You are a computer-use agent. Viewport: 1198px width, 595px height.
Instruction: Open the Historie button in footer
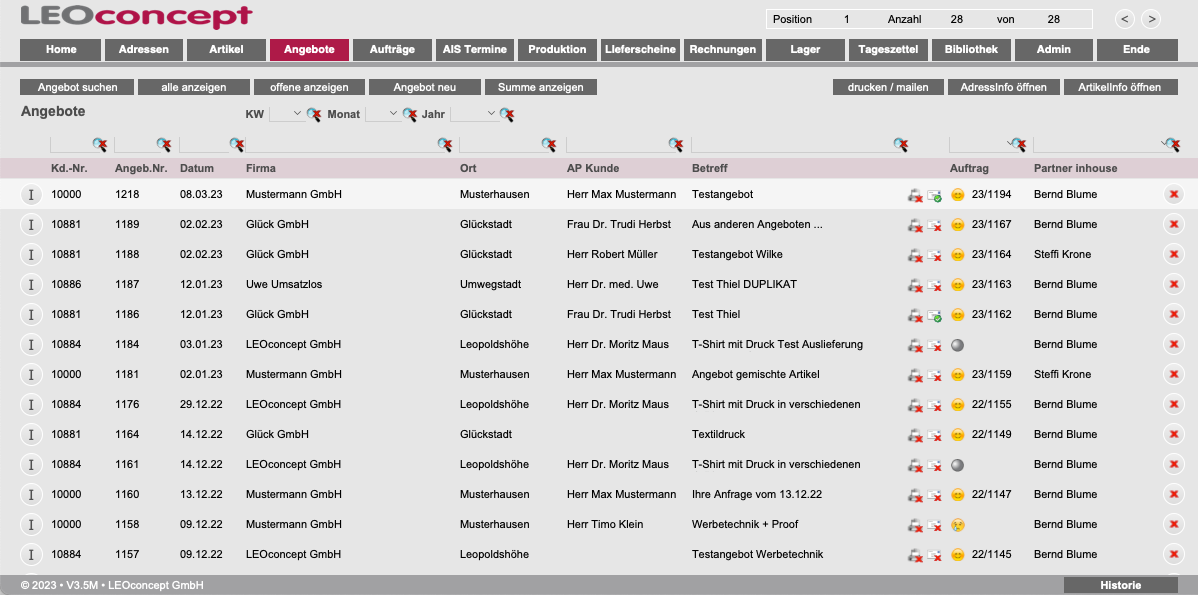click(1120, 585)
